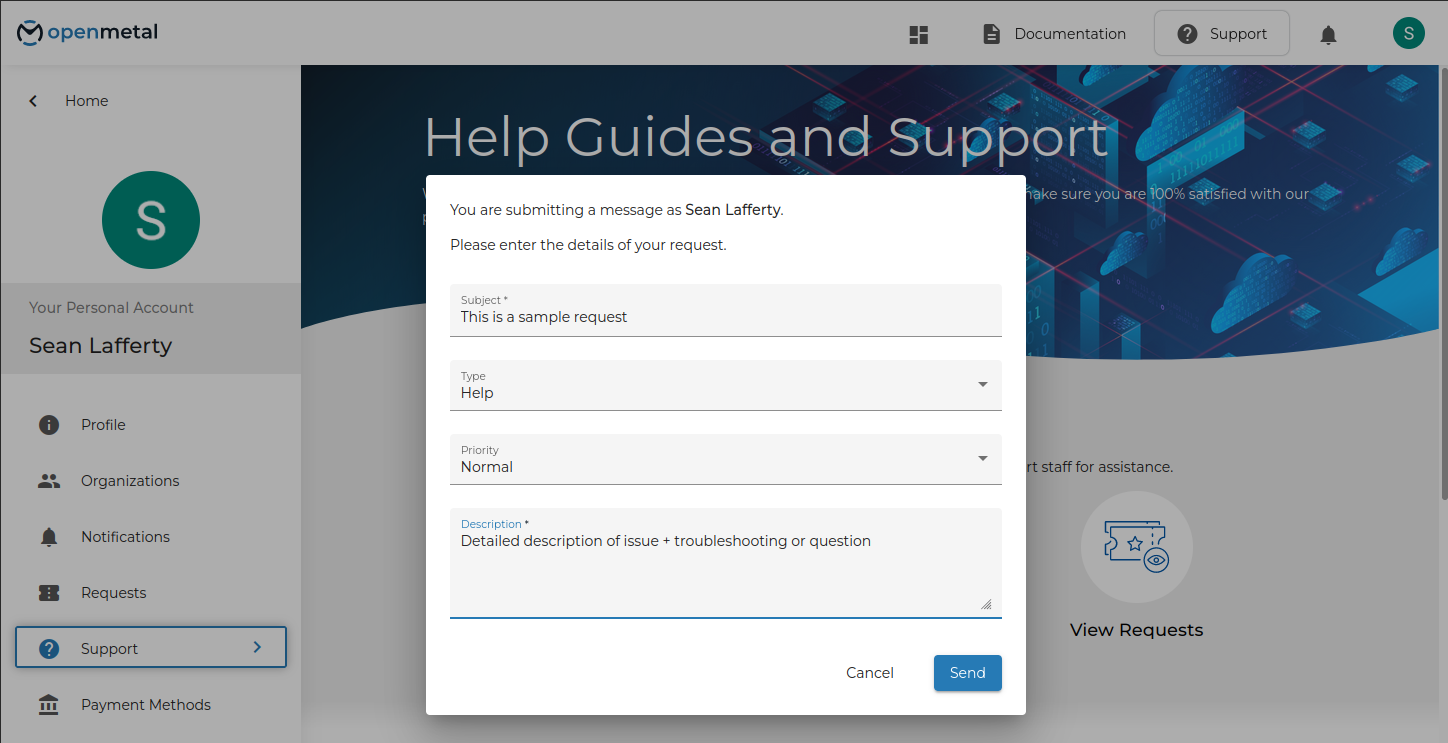1448x743 pixels.
Task: Open the Type dropdown set to Help
Action: coord(725,385)
